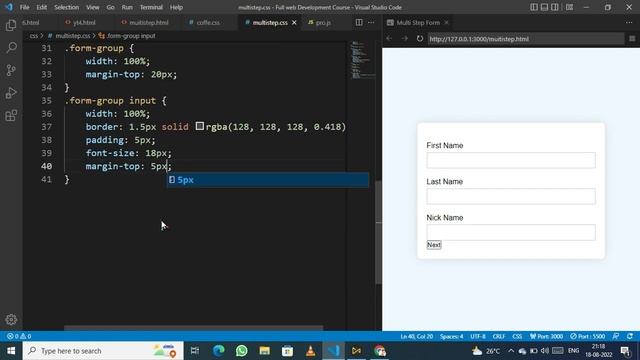Screen dimensions: 640x360
Task: Change the UTF-8 file encoding
Action: 478,336
